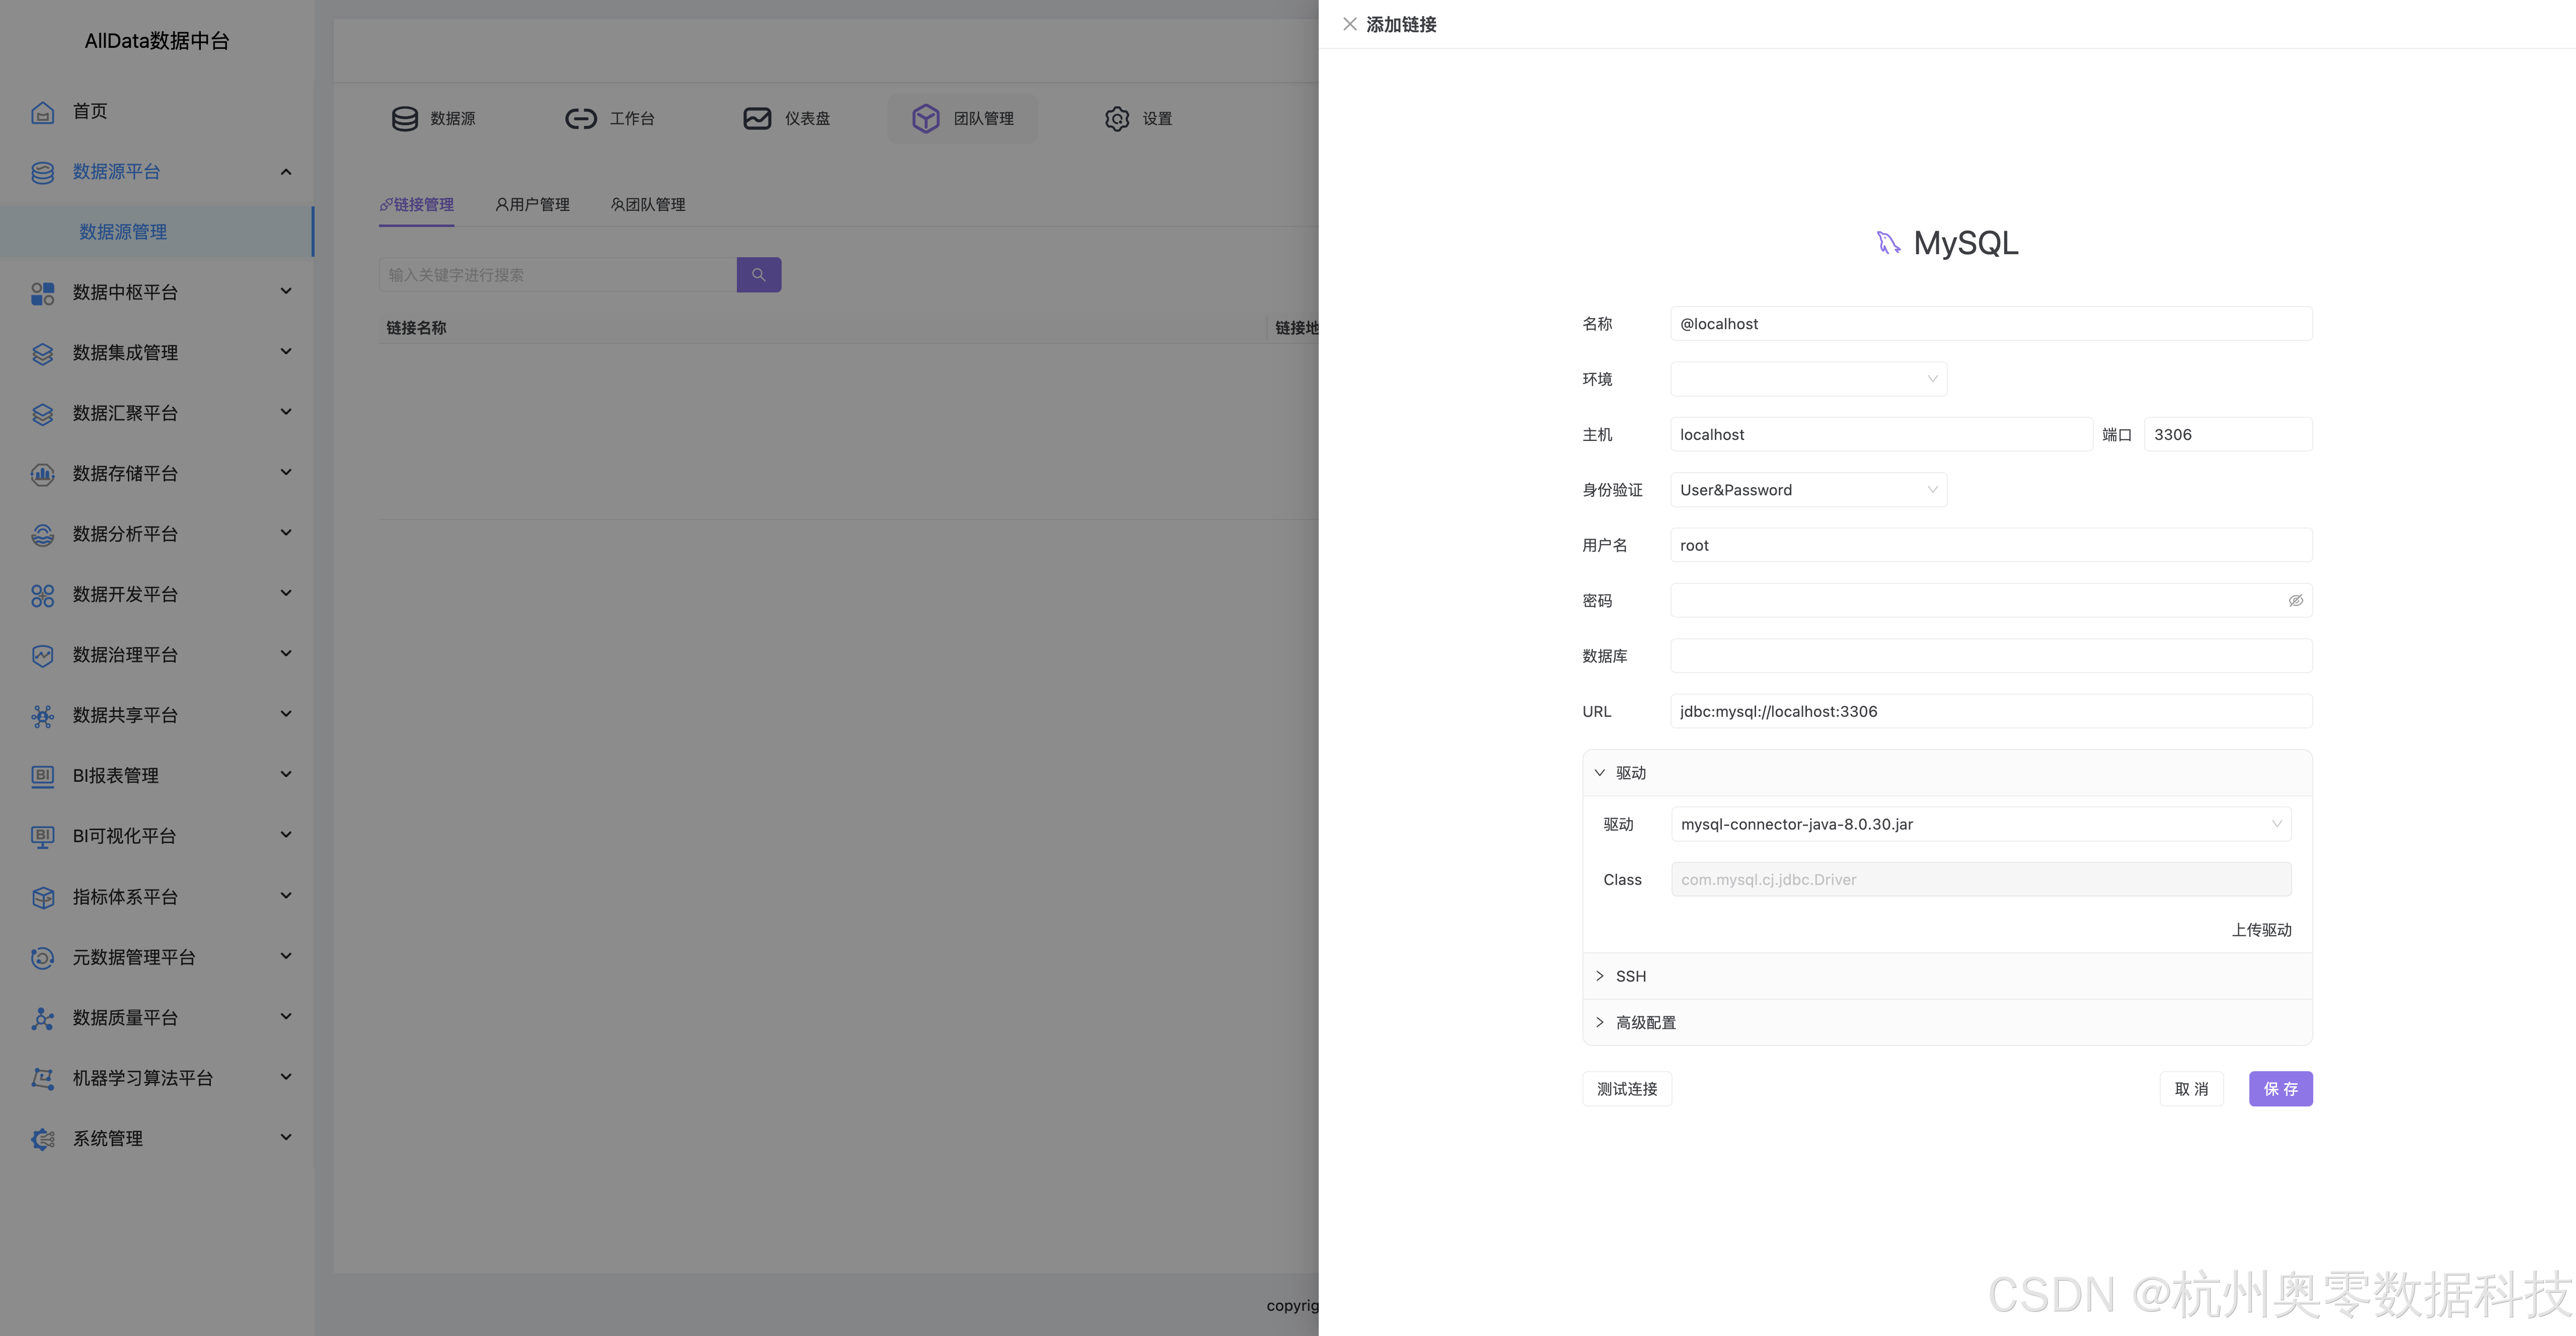Click the 工作台 link icon

pos(580,119)
